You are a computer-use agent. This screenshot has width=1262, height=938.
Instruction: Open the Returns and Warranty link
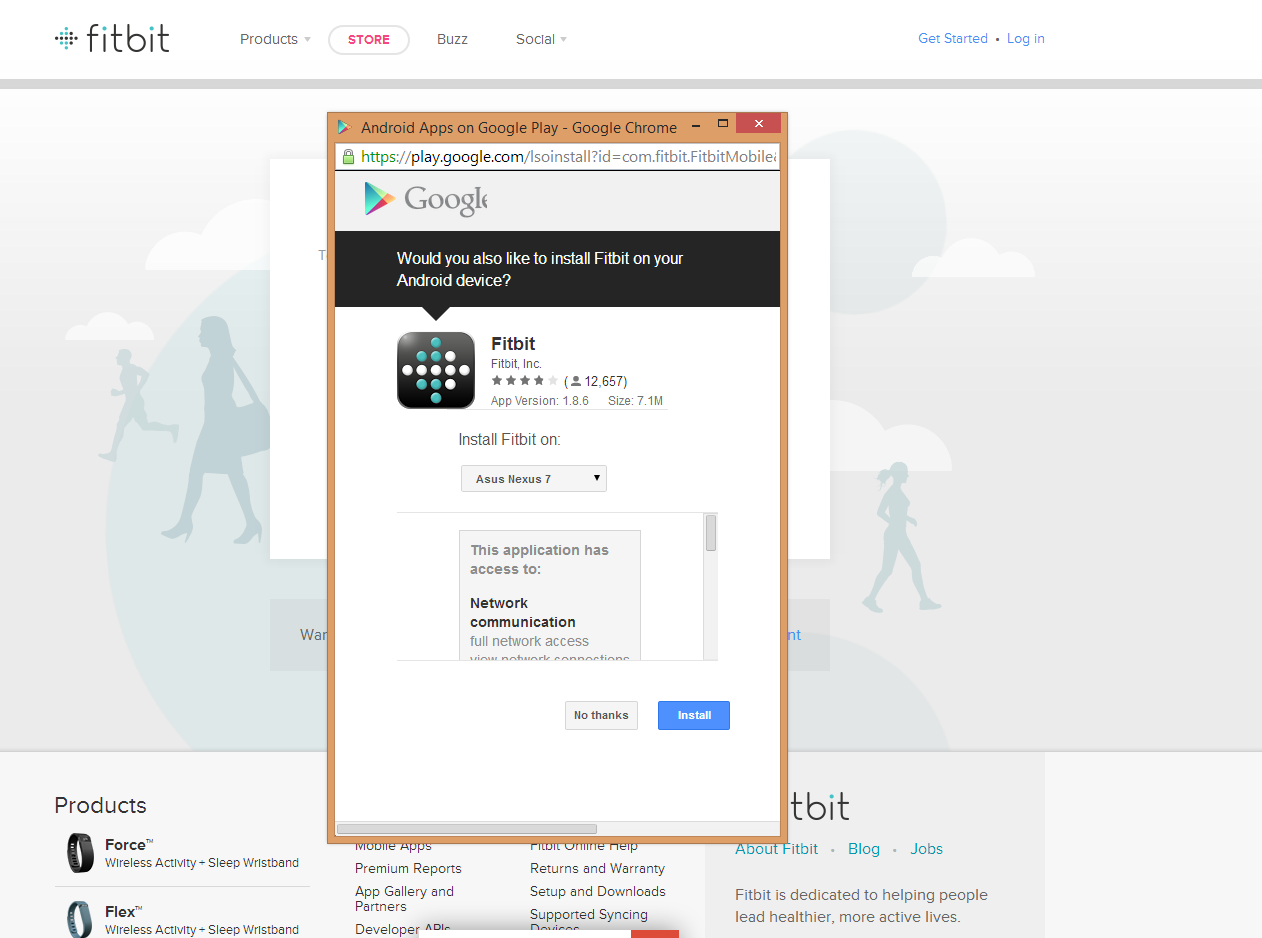pos(597,868)
